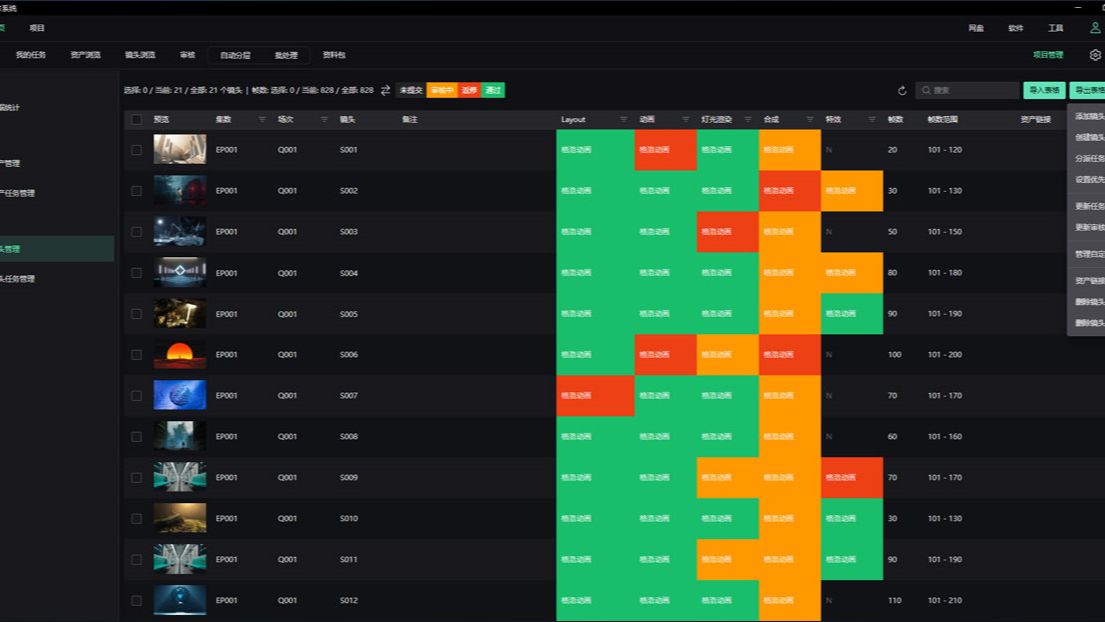Select the checkbox in row S007
1105x622 pixels.
pos(137,396)
